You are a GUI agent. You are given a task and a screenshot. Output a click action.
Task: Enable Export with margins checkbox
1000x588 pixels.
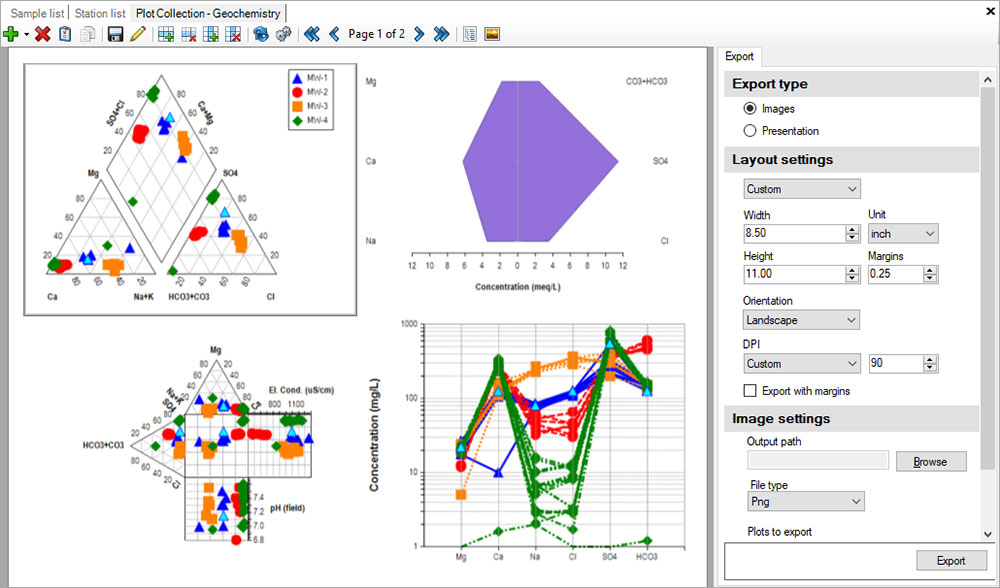[x=750, y=390]
